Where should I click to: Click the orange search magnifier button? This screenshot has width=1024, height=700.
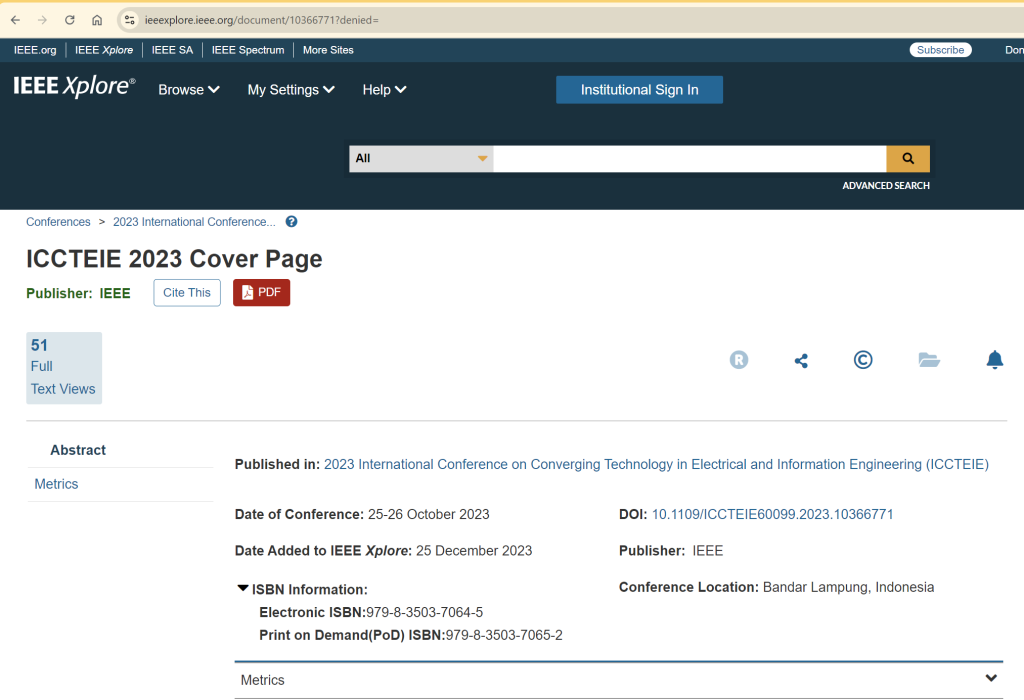tap(908, 159)
